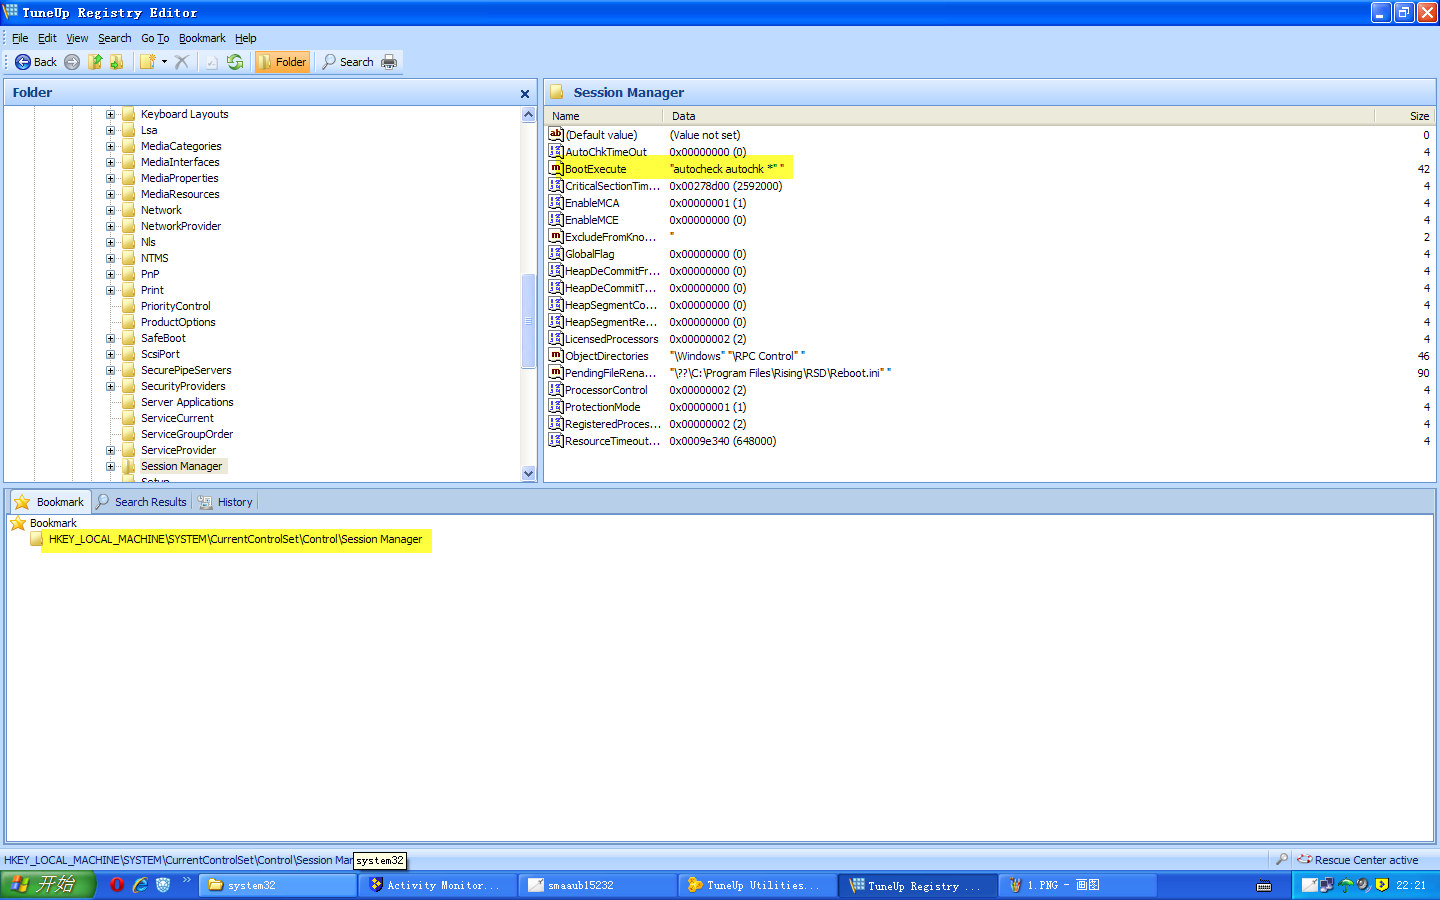The image size is (1440, 900).
Task: Close the Folder pane
Action: [x=525, y=93]
